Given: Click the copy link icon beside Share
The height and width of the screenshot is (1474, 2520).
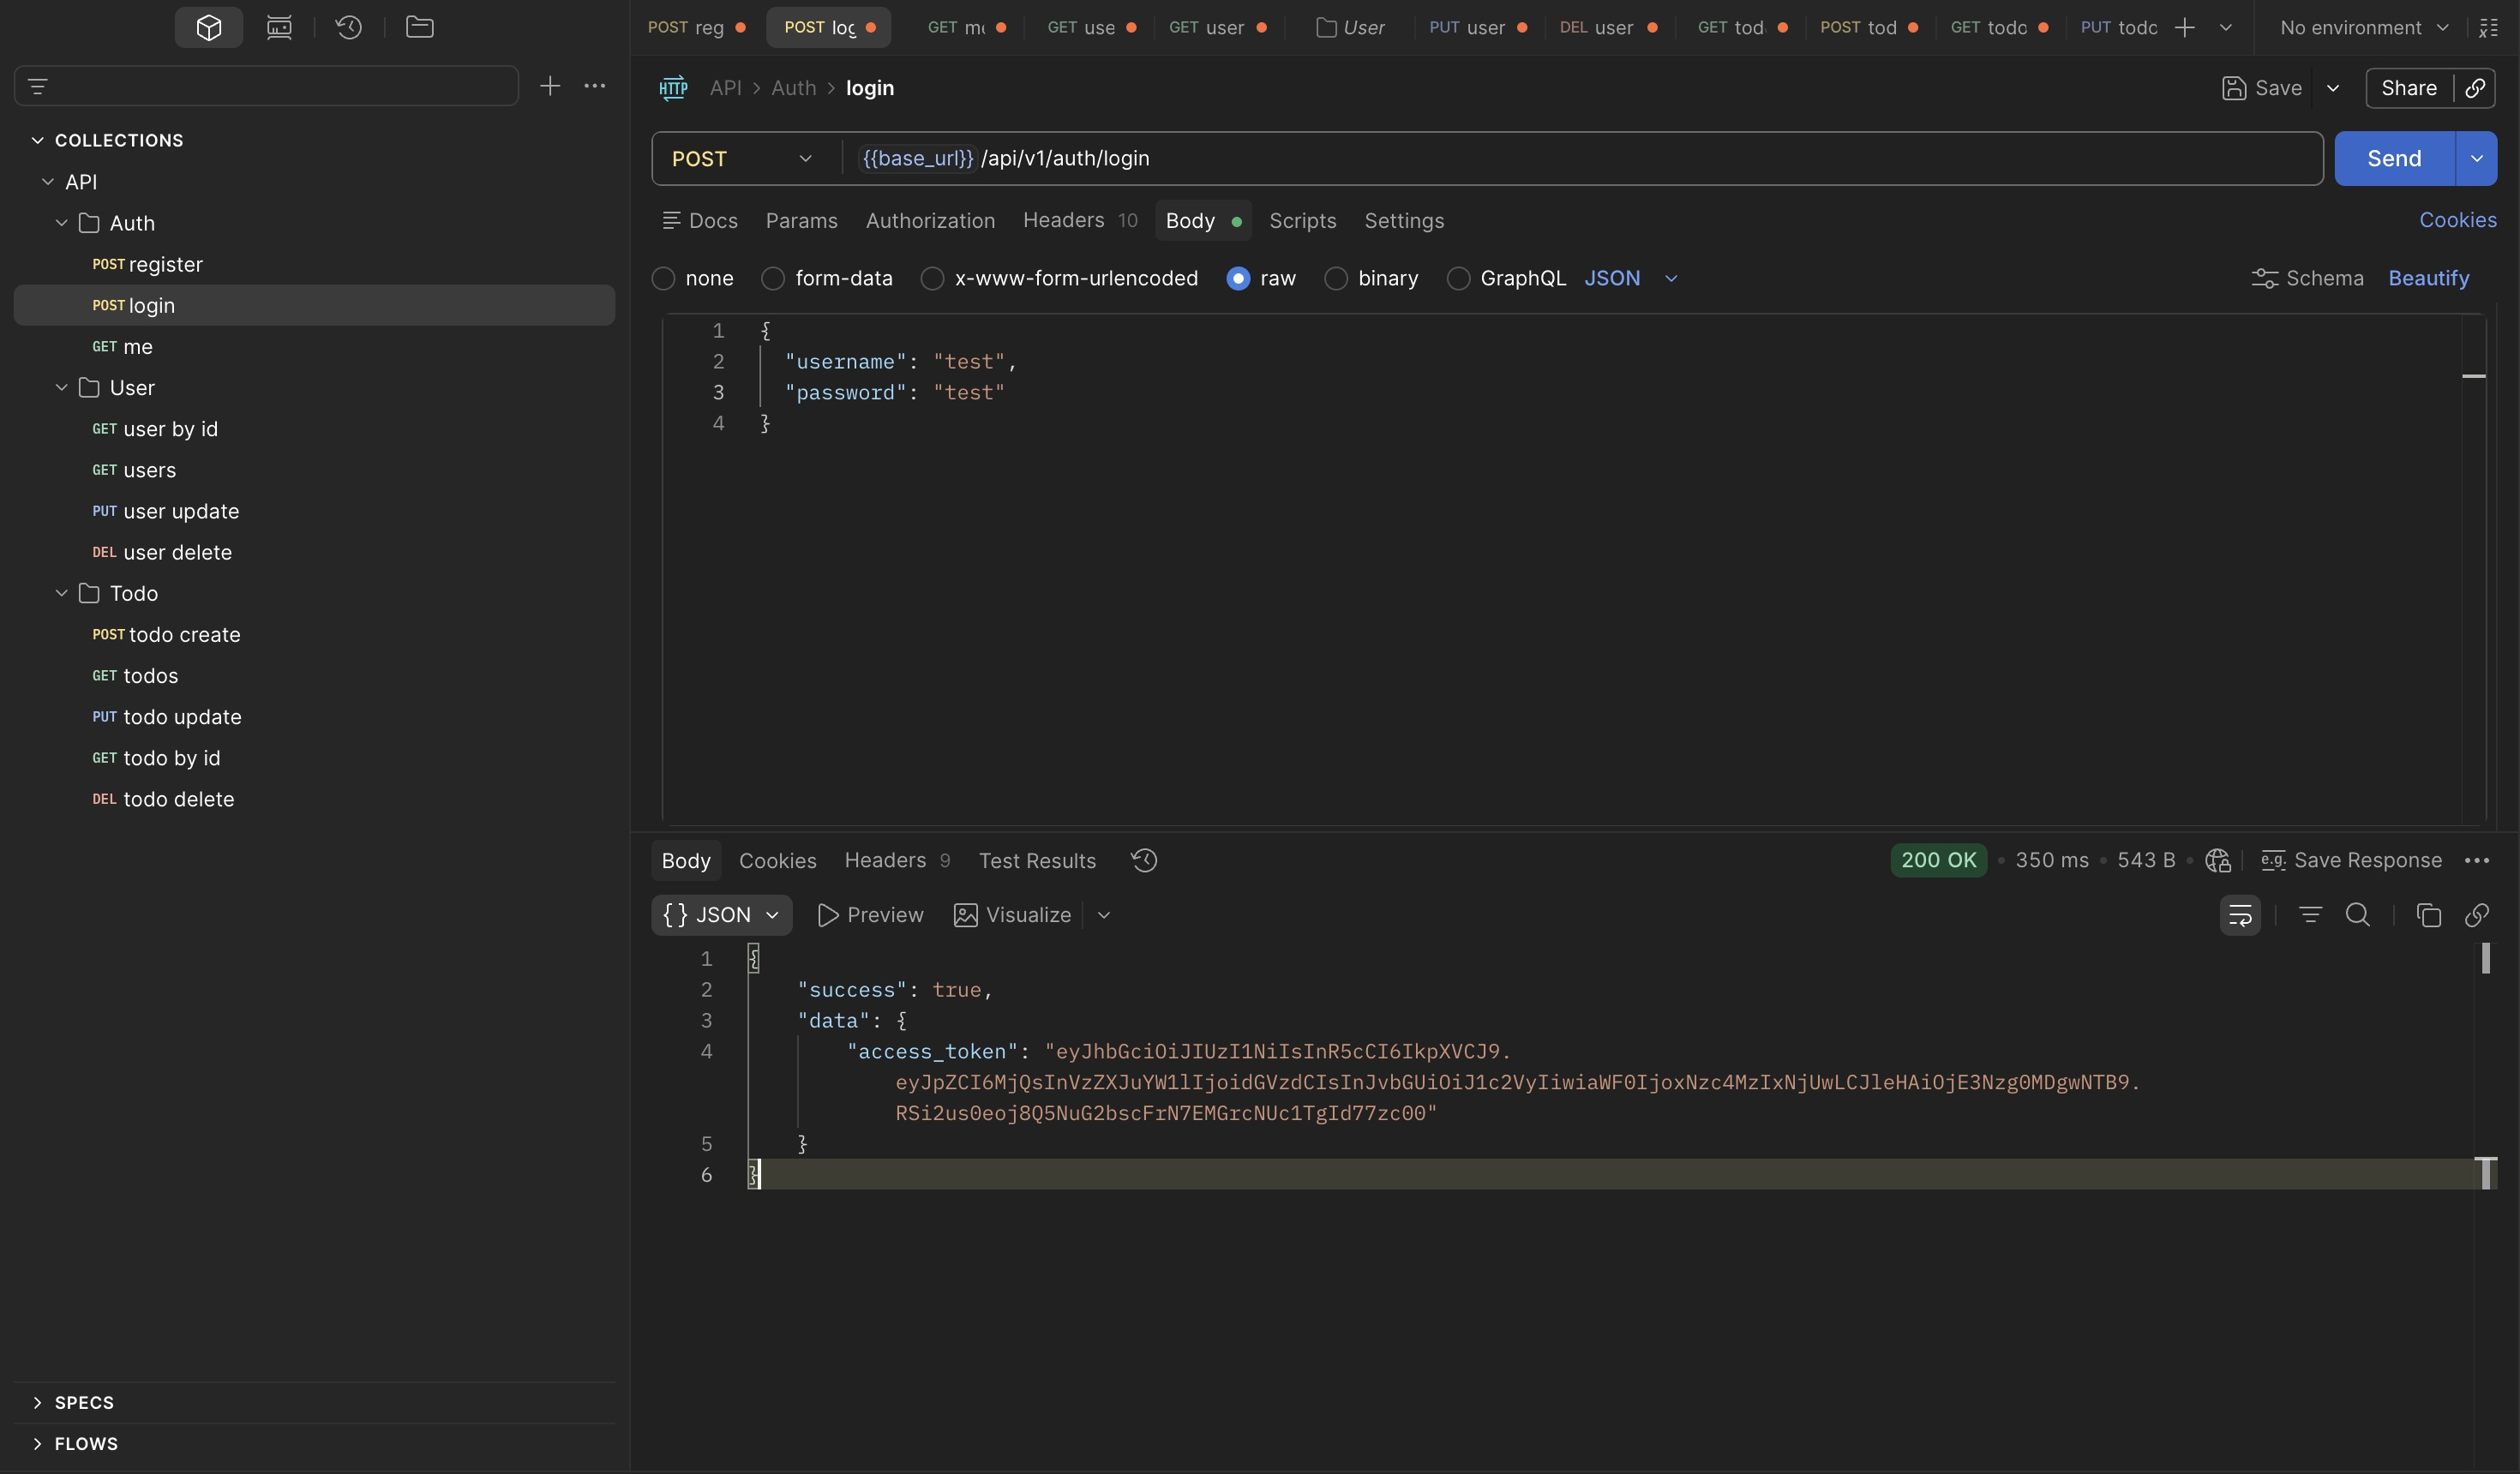Looking at the screenshot, I should tap(2475, 88).
